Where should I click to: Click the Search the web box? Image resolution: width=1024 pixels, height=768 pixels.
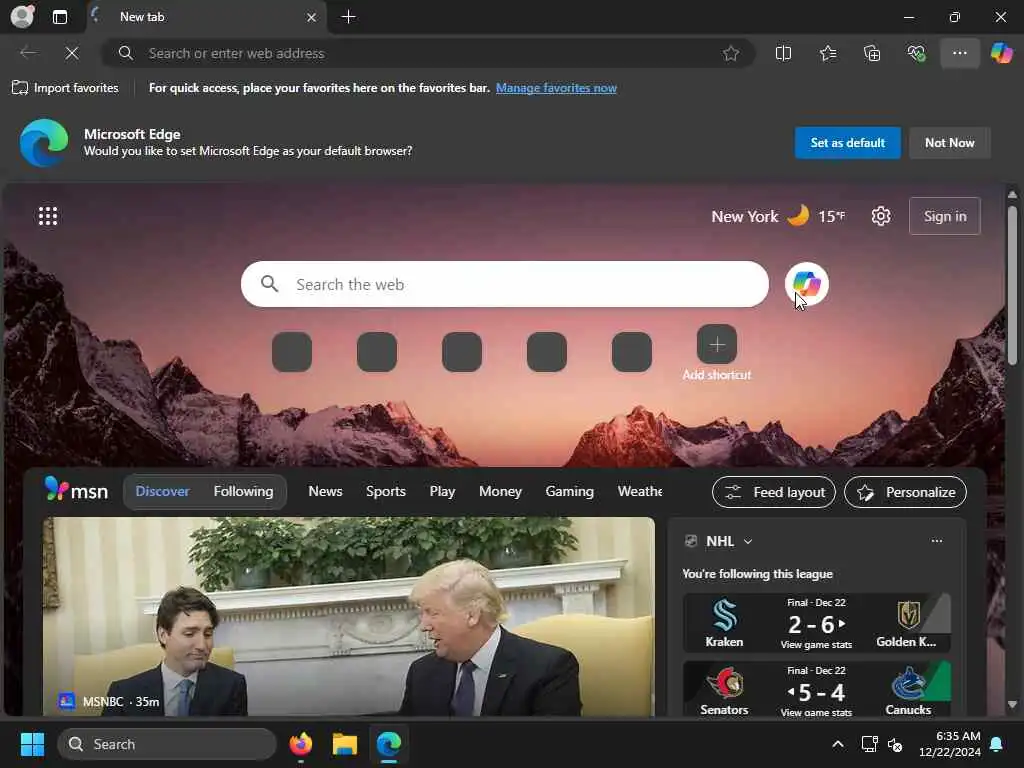click(x=504, y=284)
